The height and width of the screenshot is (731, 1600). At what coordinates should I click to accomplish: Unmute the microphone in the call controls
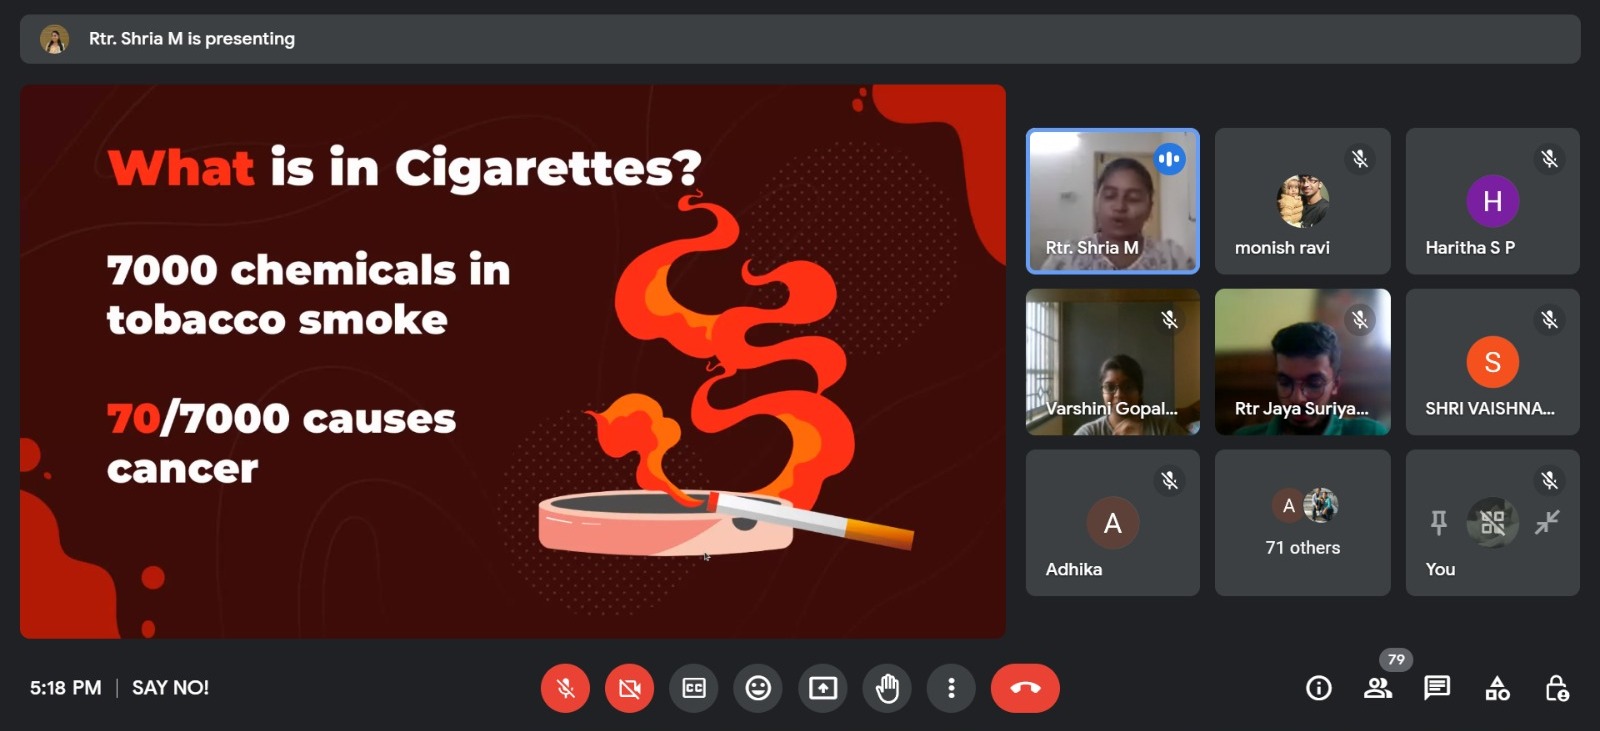565,688
